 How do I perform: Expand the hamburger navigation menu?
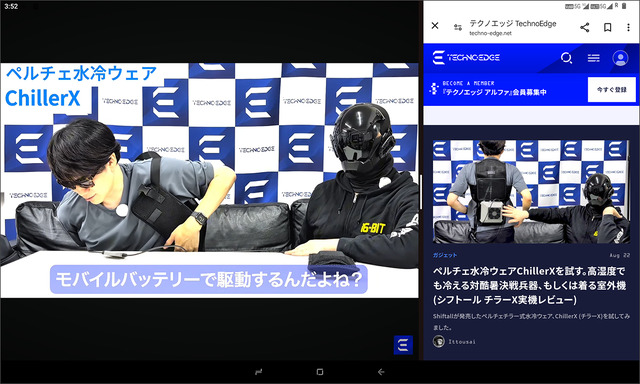point(593,58)
